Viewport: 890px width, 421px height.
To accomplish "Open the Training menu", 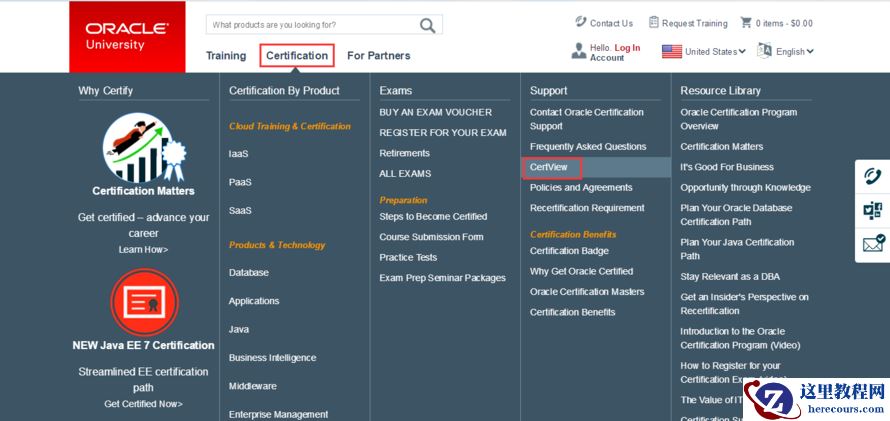I will [x=226, y=56].
